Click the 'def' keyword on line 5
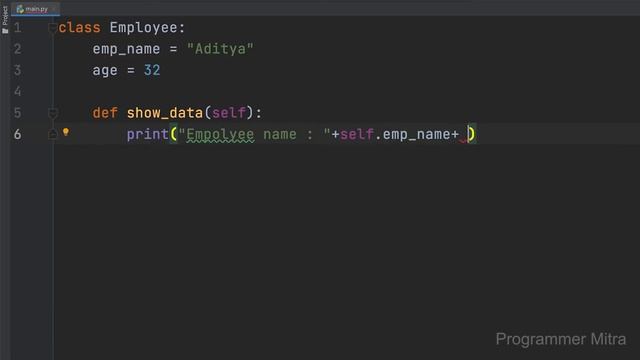The height and width of the screenshot is (360, 640). (105, 113)
